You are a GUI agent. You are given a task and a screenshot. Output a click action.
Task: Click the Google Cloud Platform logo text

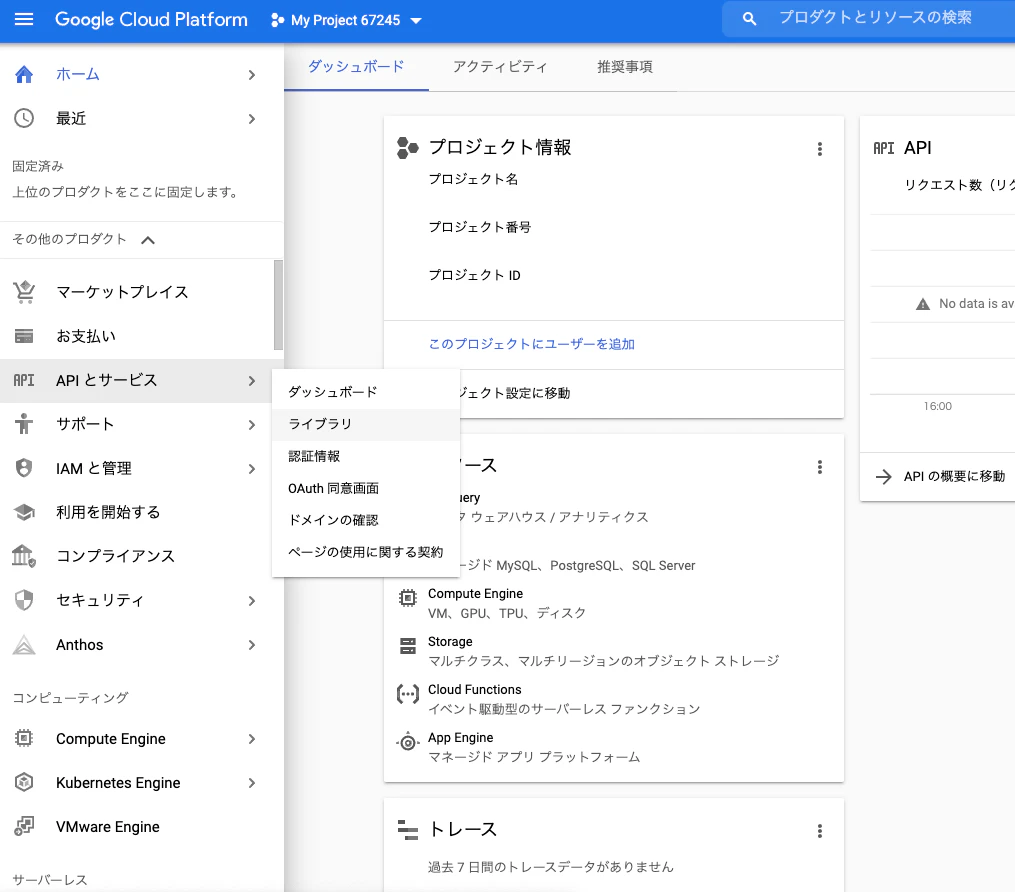(x=151, y=19)
